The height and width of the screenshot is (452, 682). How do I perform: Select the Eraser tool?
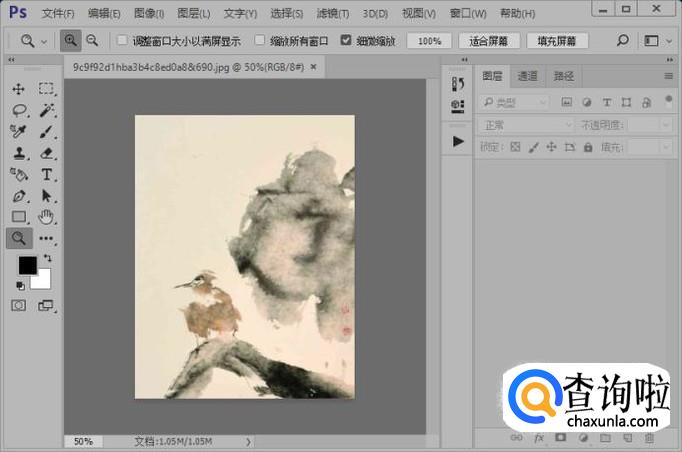click(46, 153)
